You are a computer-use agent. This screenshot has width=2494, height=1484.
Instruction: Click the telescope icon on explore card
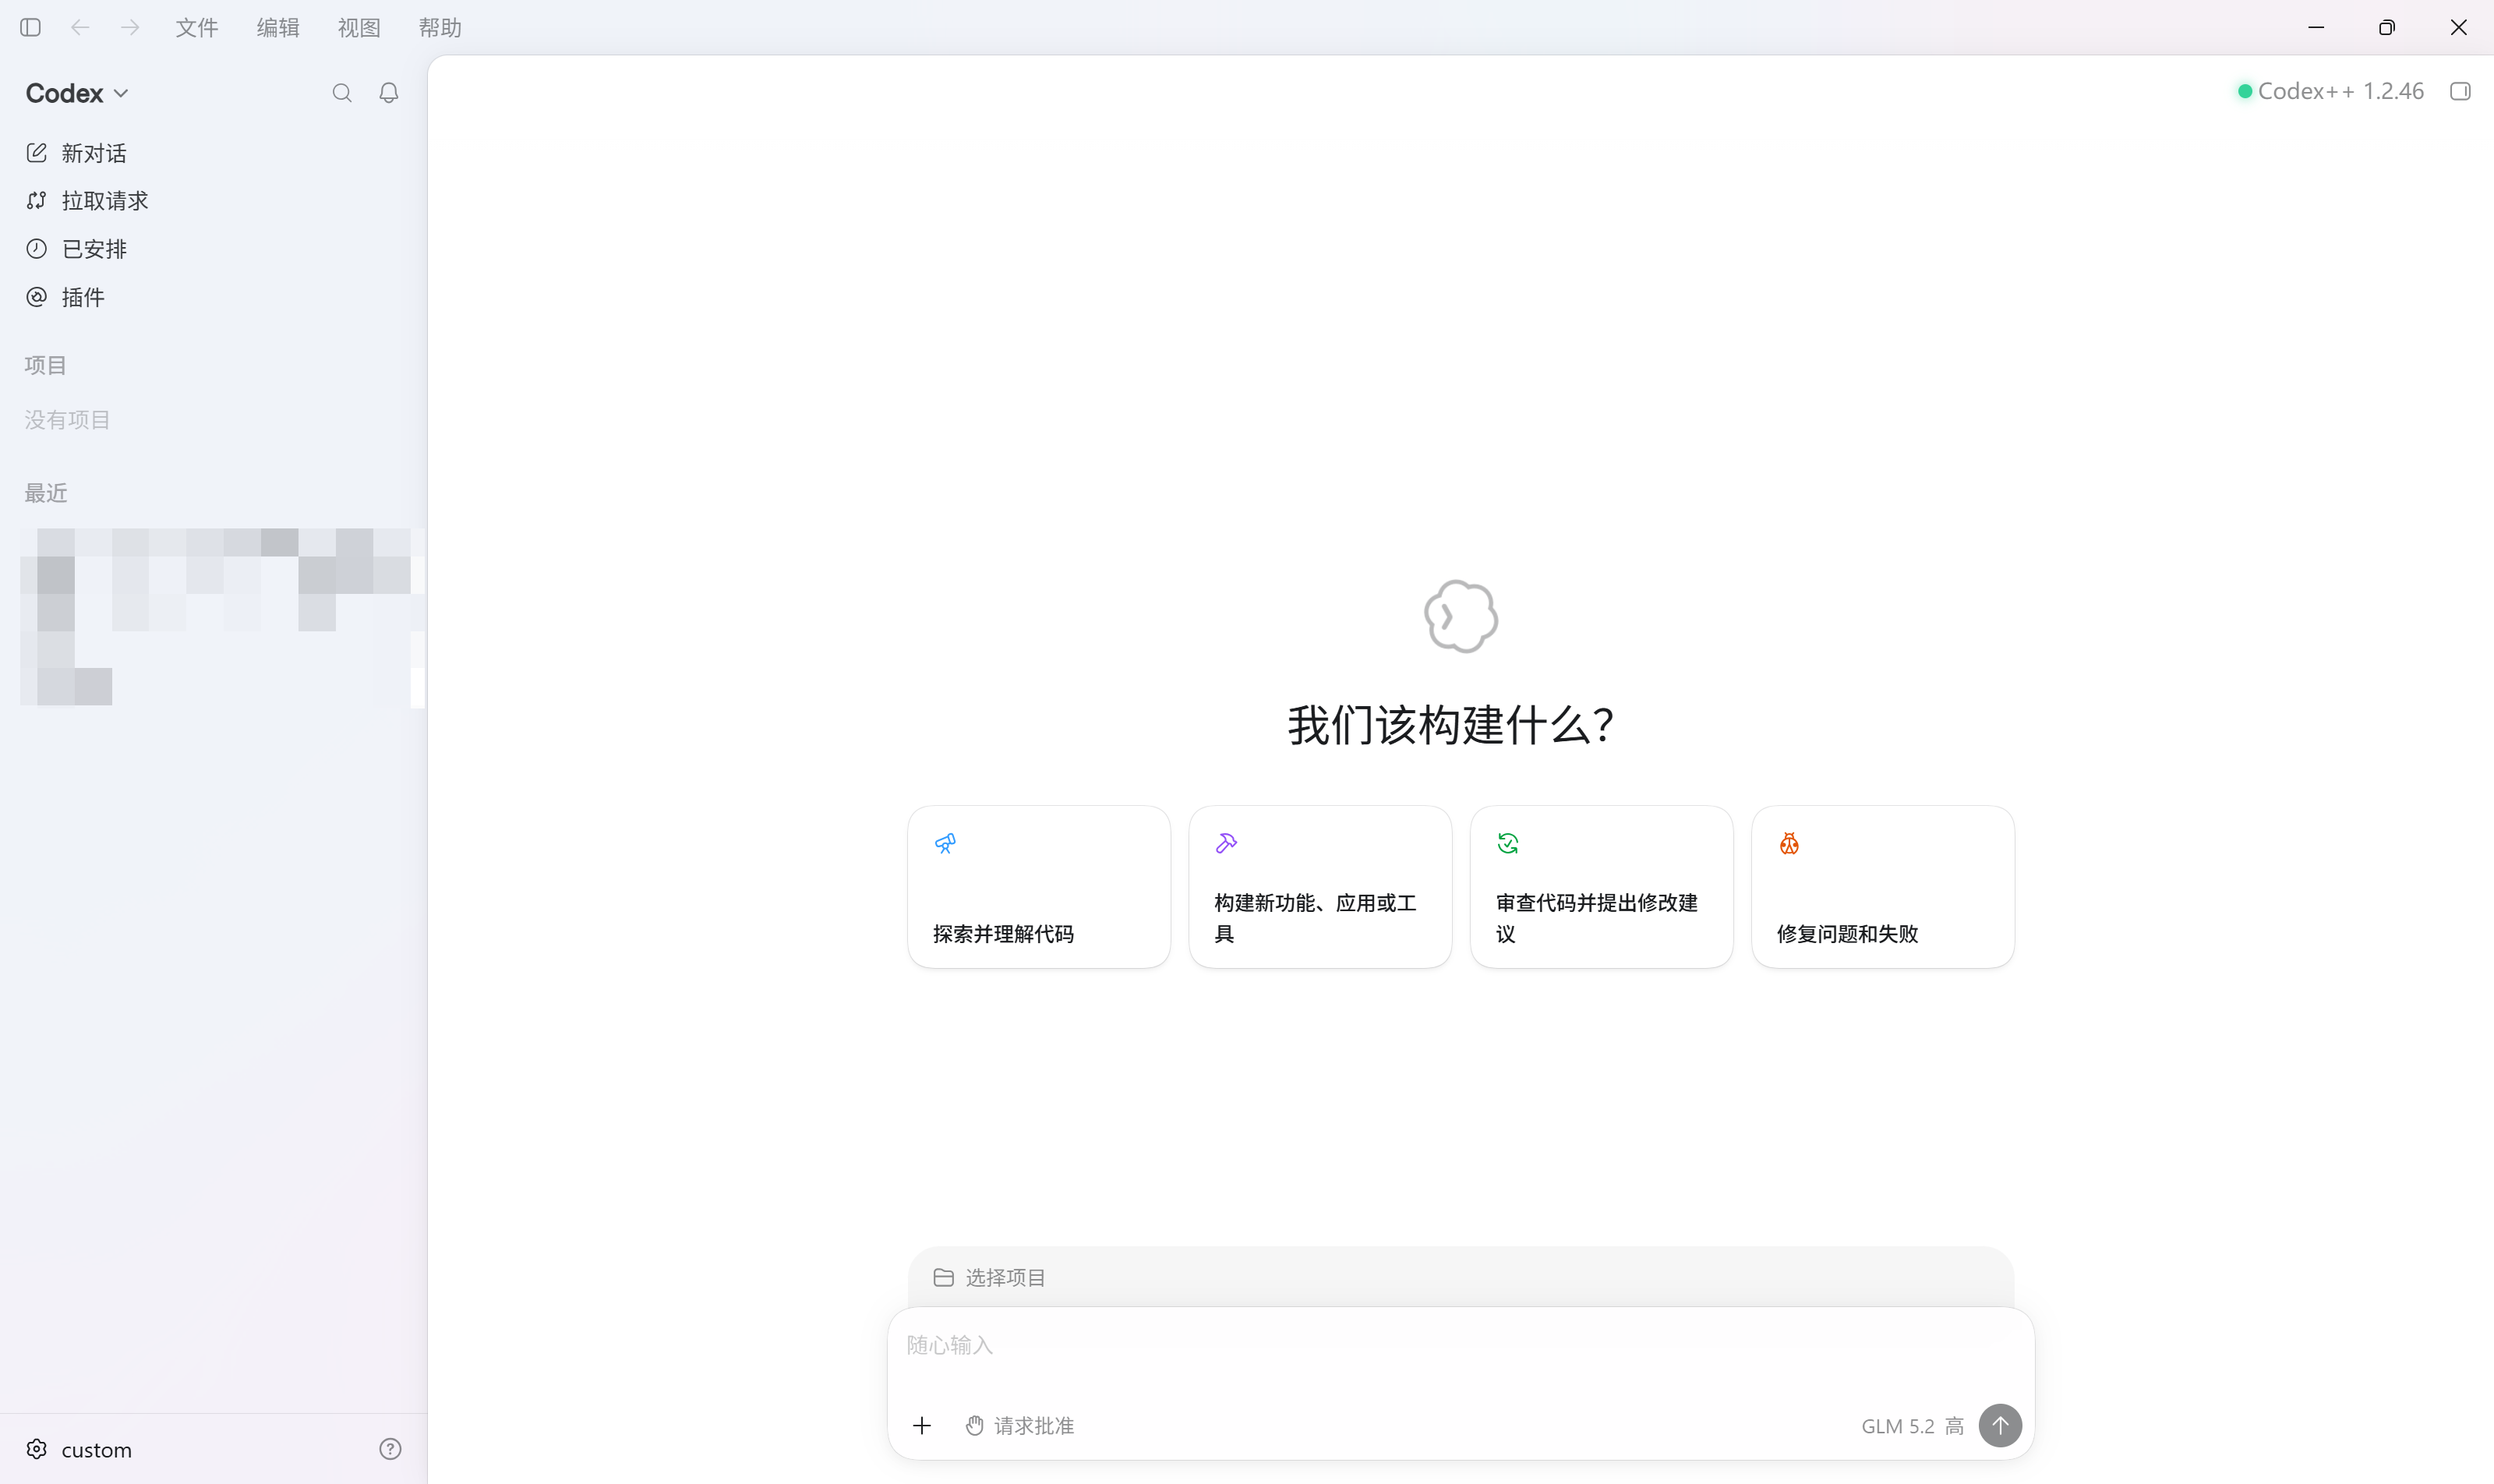click(945, 844)
